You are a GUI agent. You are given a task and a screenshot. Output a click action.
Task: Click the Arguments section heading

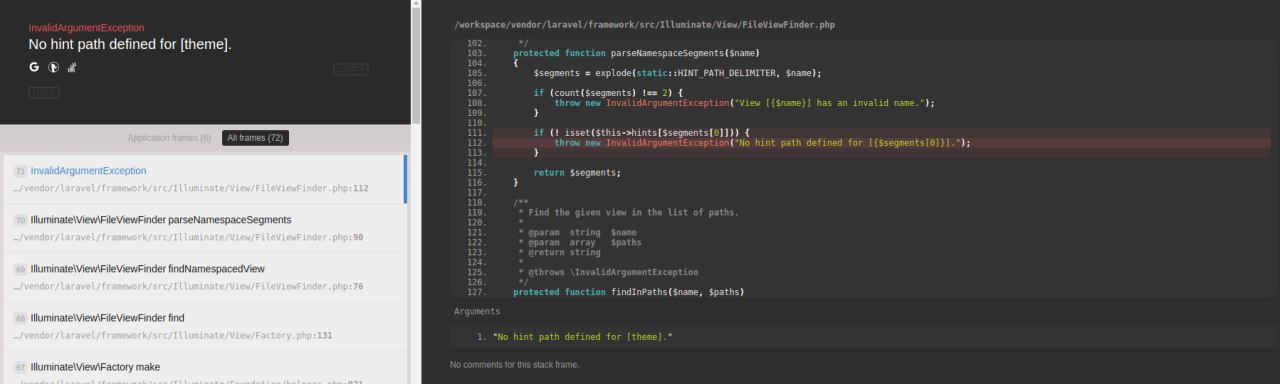(x=476, y=312)
